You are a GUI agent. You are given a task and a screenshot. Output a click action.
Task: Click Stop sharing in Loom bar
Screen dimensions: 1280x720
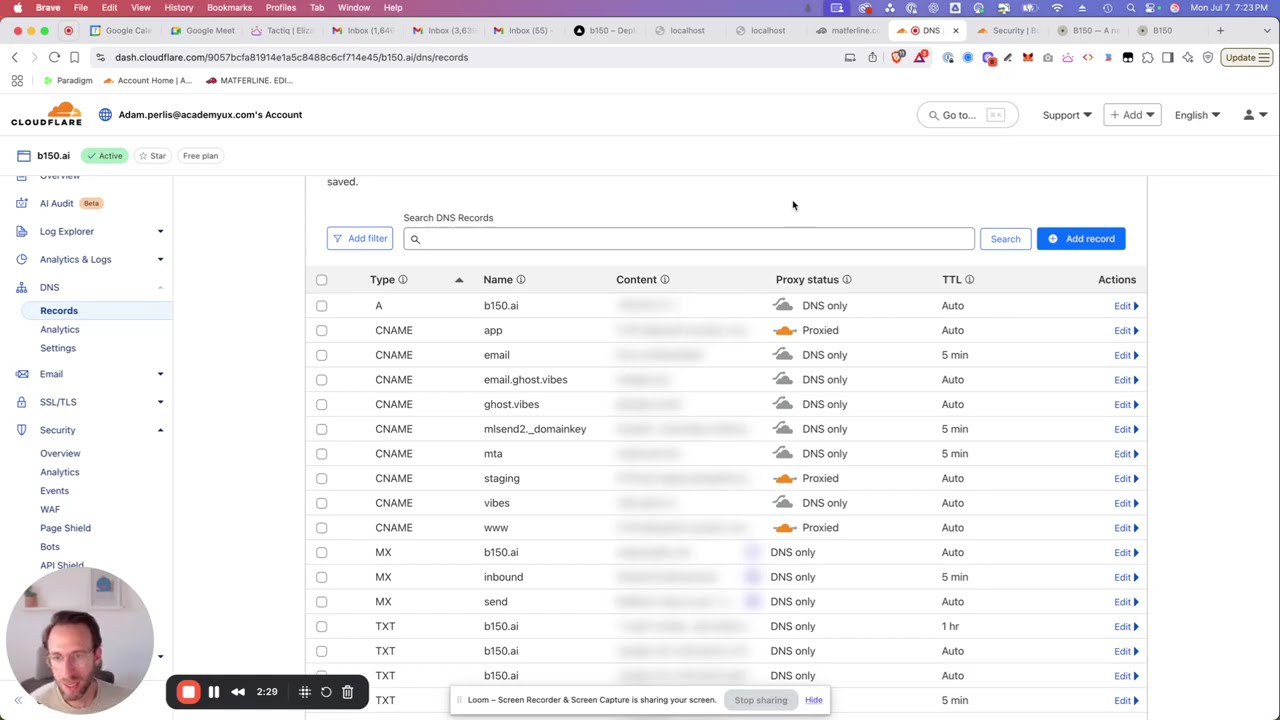[761, 700]
